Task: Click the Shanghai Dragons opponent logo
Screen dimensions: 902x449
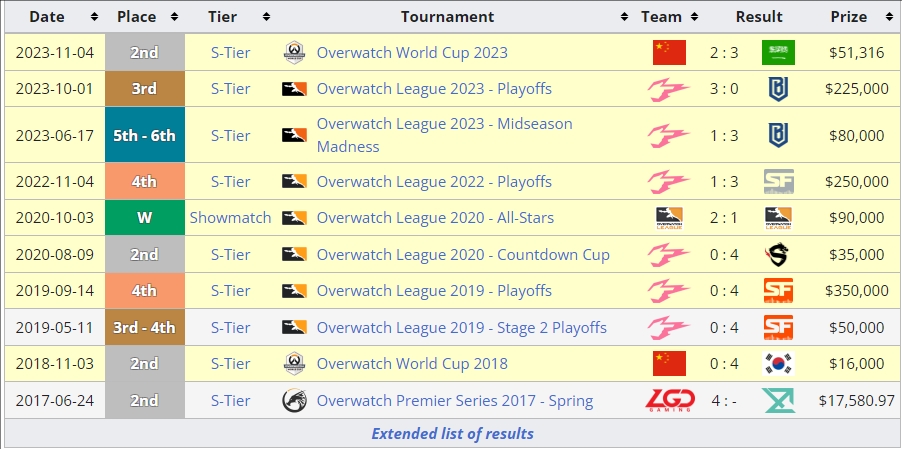Action: point(778,254)
